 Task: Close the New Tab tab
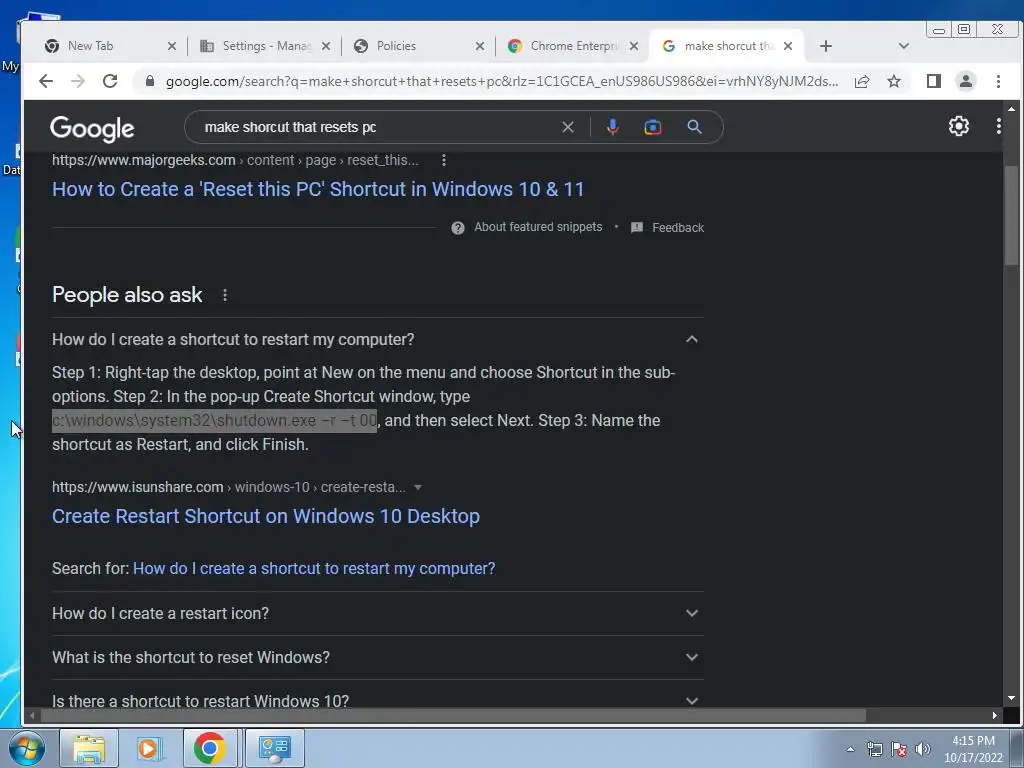coord(172,46)
